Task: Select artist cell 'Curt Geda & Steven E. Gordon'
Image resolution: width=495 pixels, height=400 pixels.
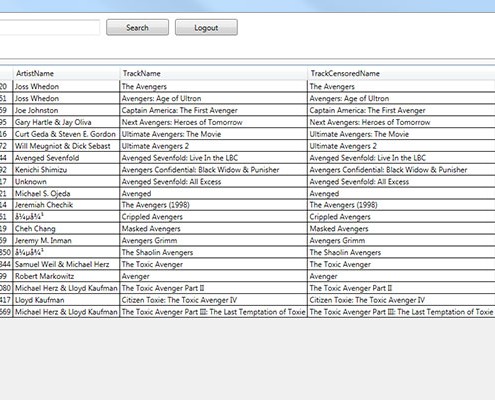Action: point(66,134)
